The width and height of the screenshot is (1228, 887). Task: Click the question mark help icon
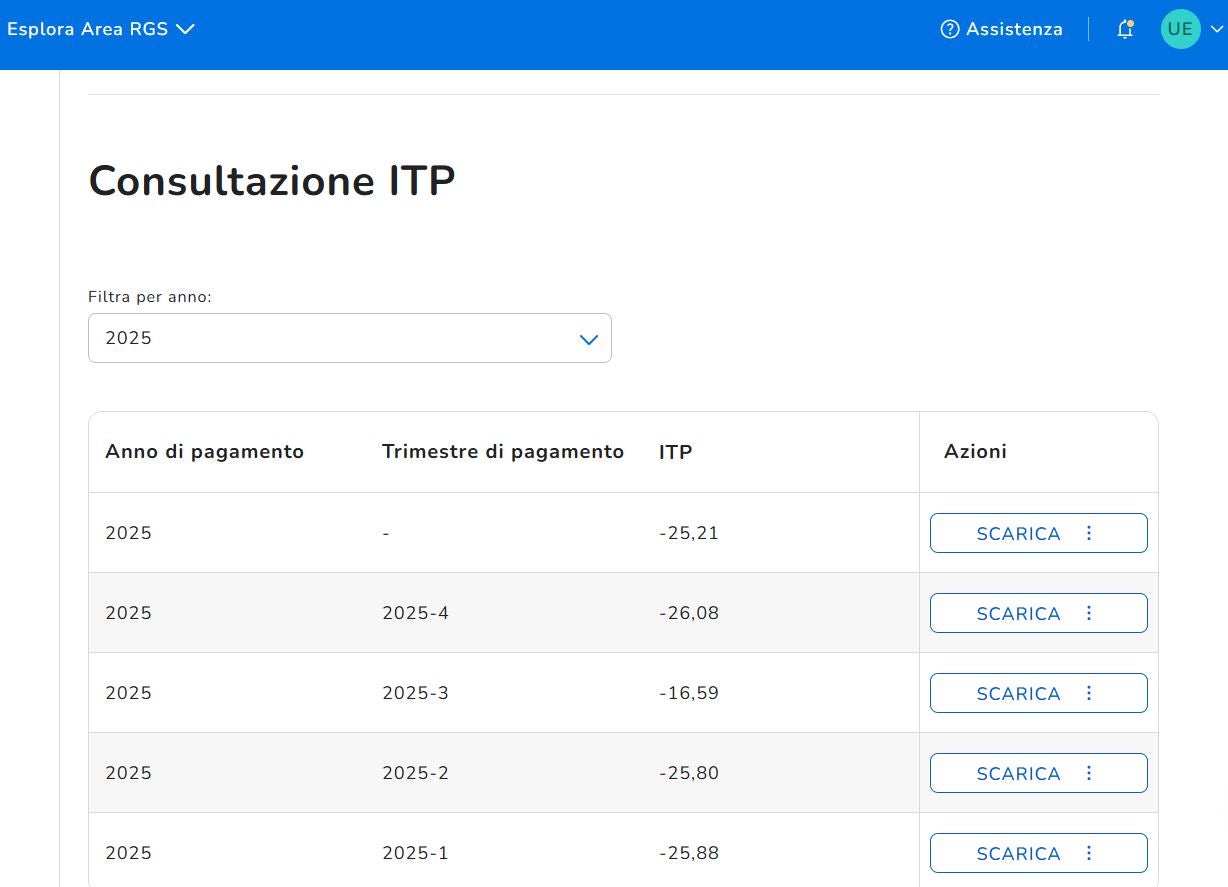[950, 29]
